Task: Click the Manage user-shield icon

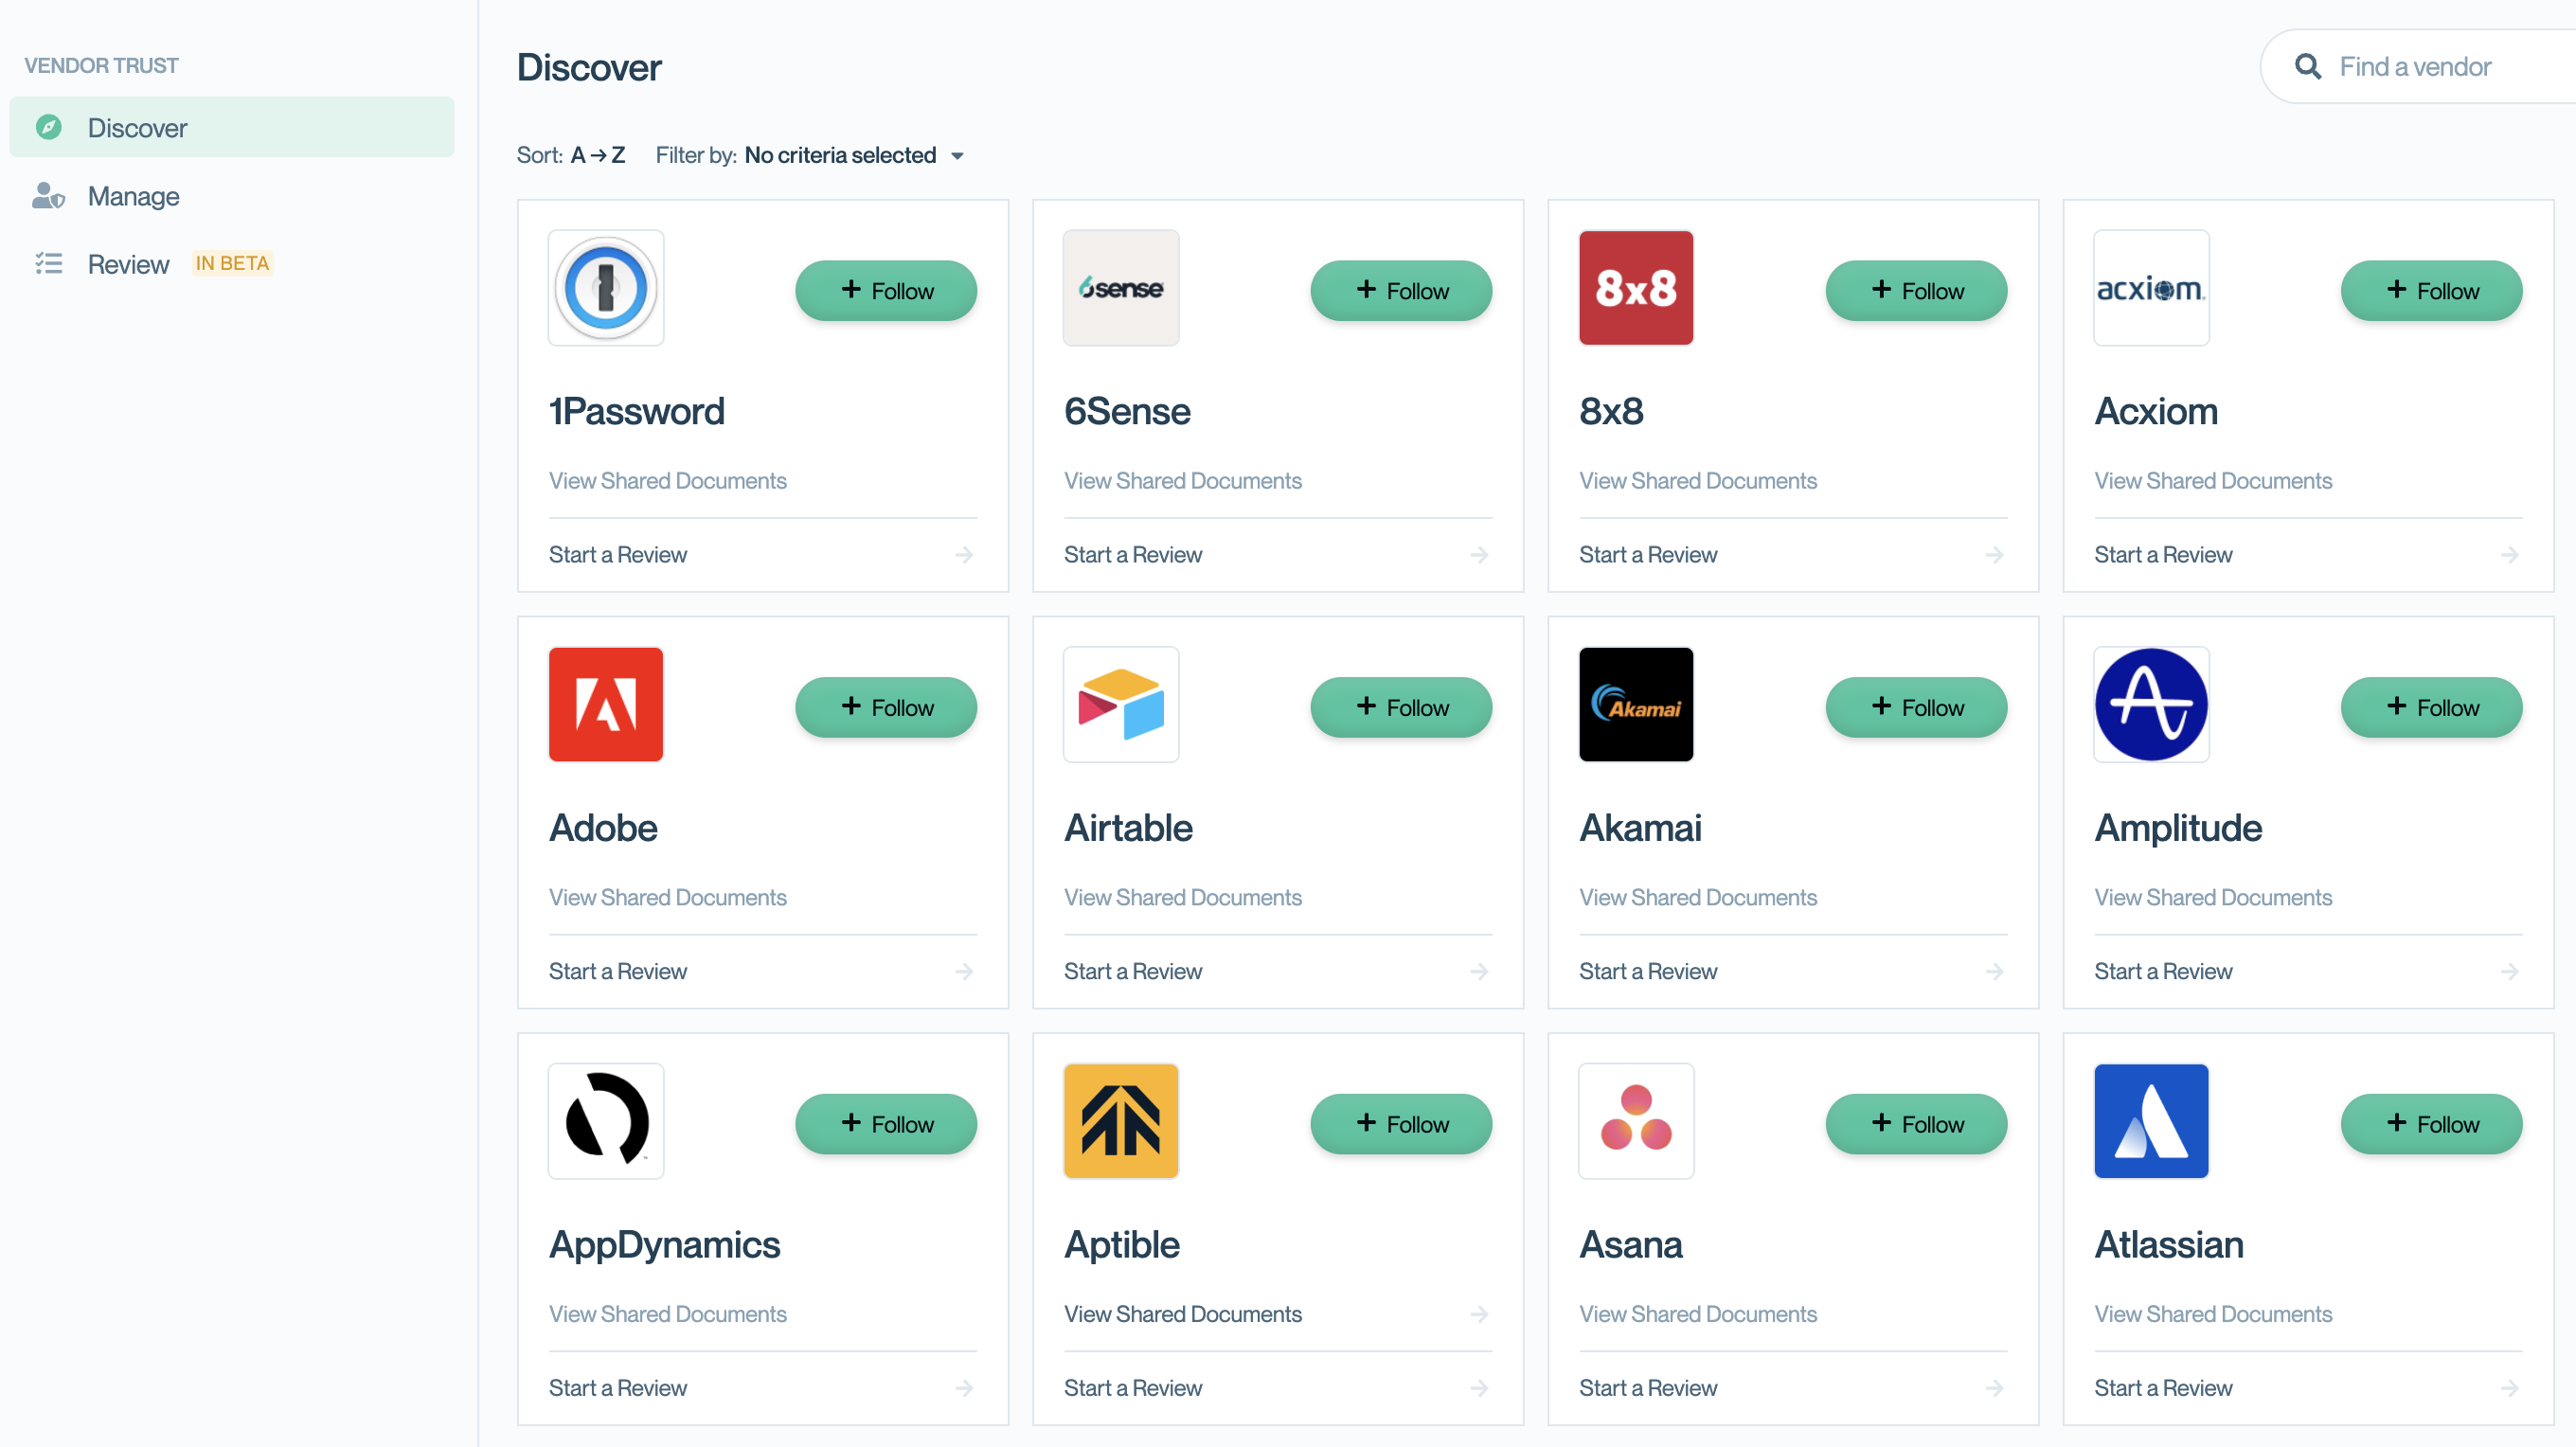Action: tap(48, 195)
